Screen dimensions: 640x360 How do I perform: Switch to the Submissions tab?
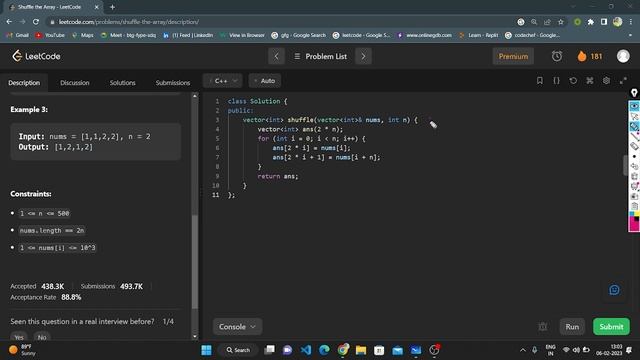pyautogui.click(x=173, y=82)
